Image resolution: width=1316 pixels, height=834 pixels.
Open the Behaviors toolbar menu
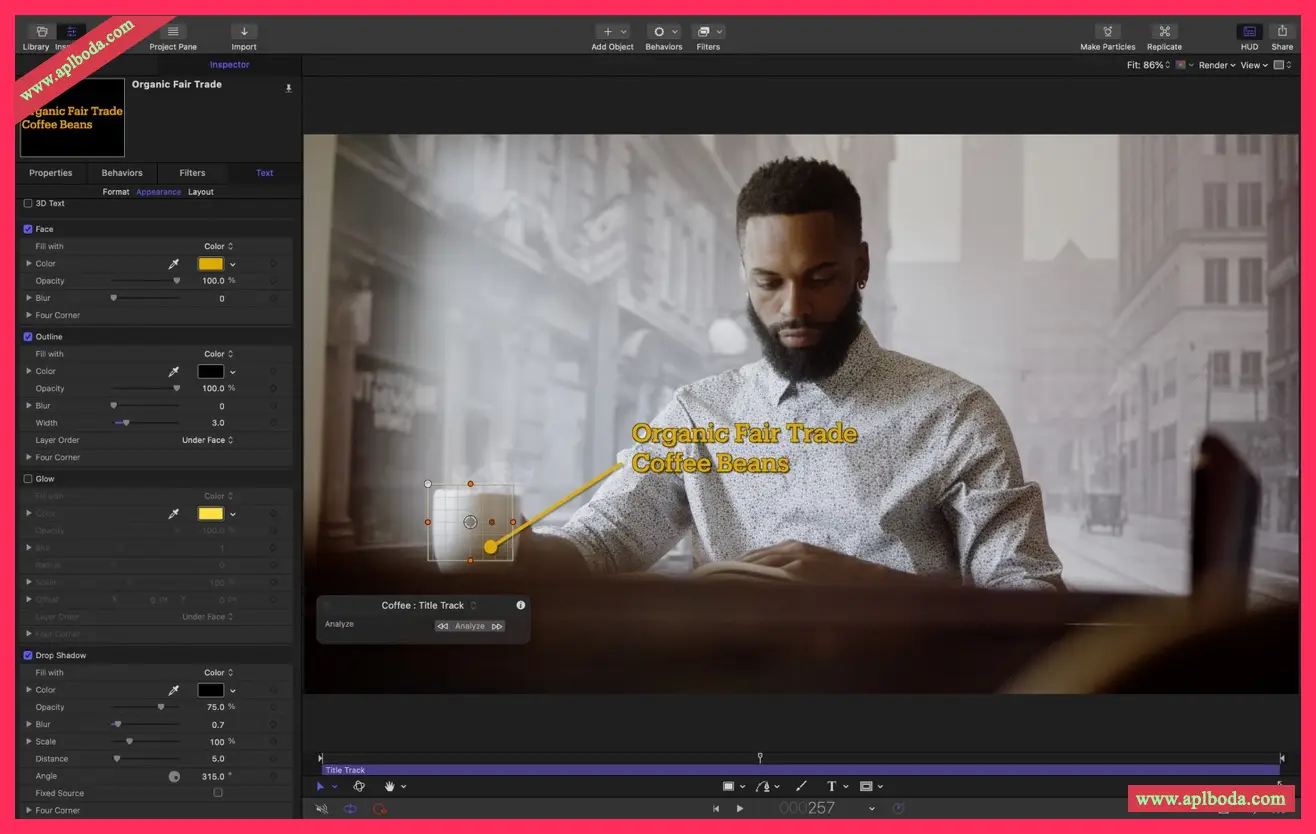(664, 32)
